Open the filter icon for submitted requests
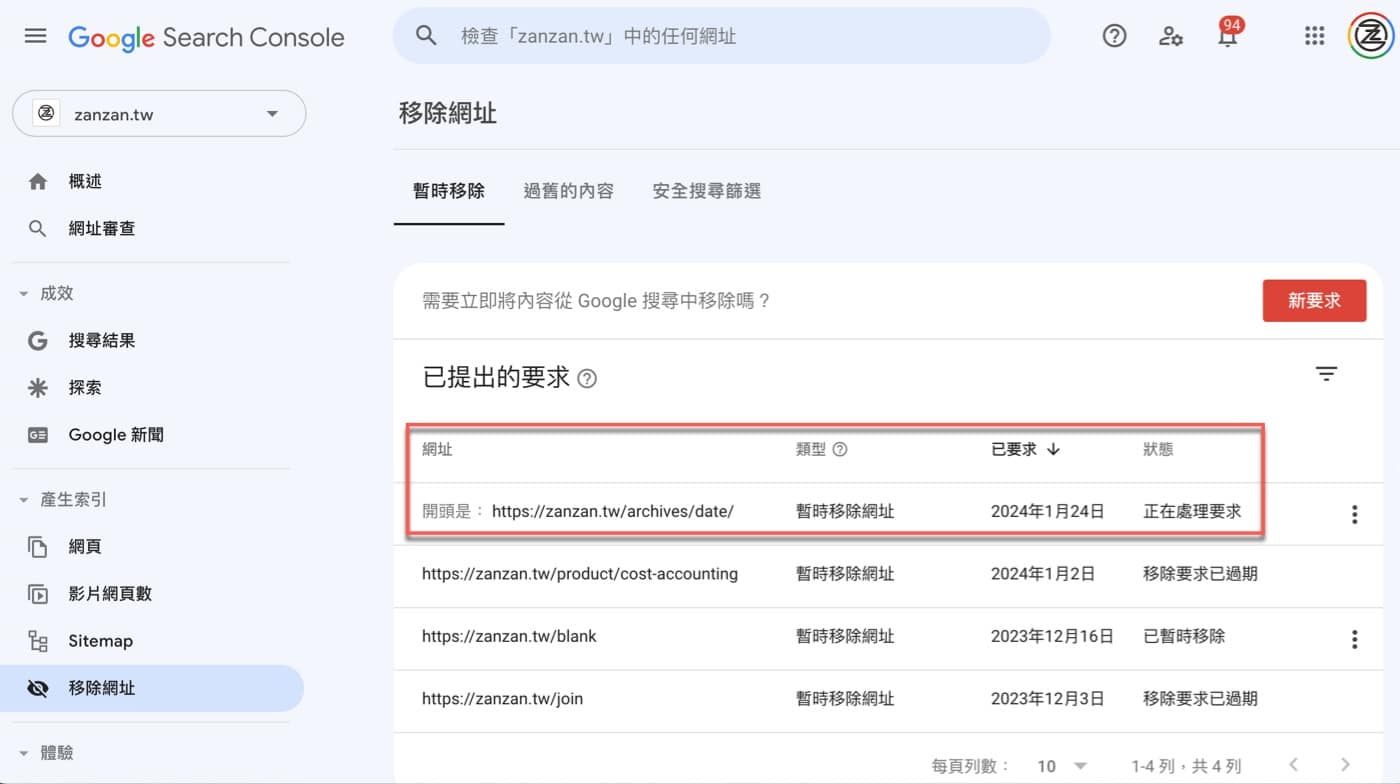The height and width of the screenshot is (784, 1400). (x=1326, y=374)
